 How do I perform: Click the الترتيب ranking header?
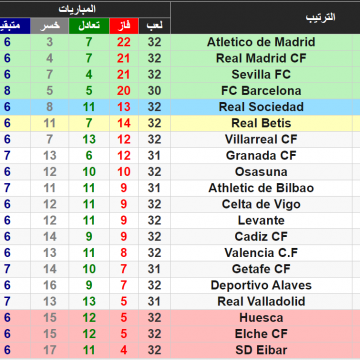pos(320,18)
